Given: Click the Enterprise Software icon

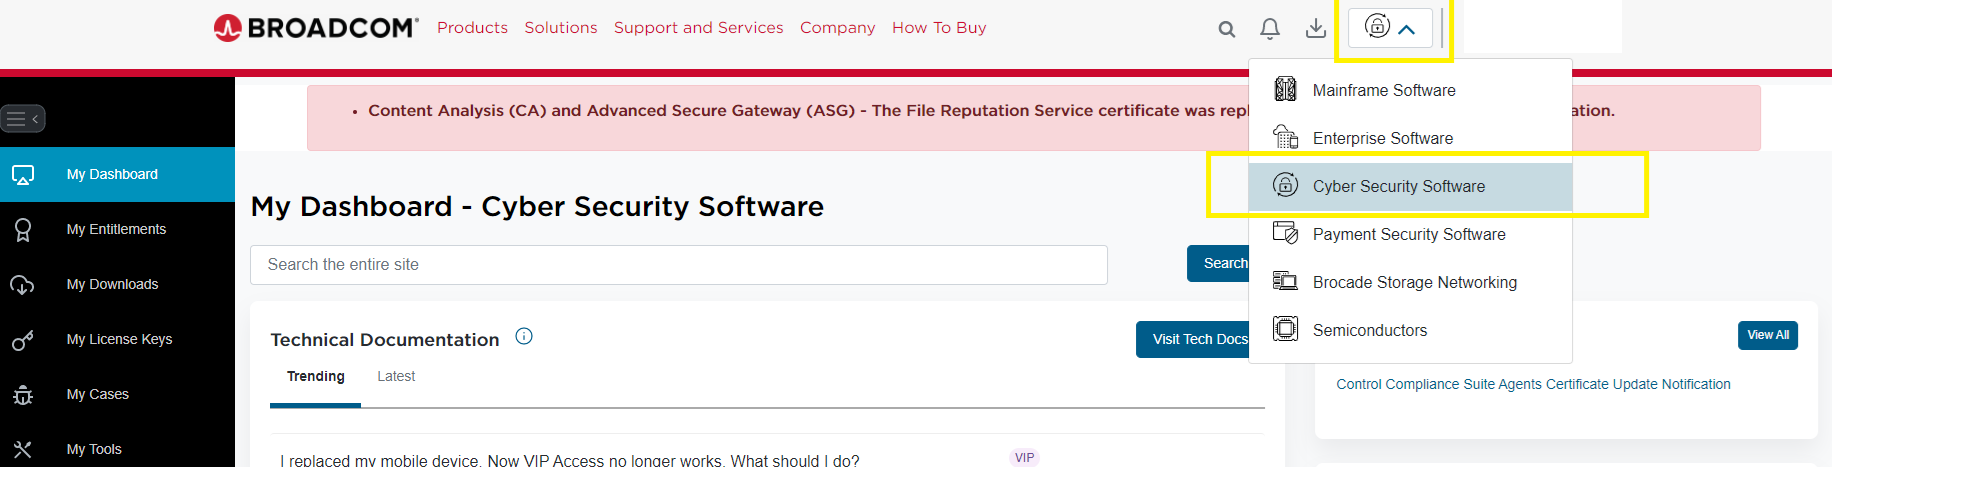Looking at the screenshot, I should coord(1286,137).
